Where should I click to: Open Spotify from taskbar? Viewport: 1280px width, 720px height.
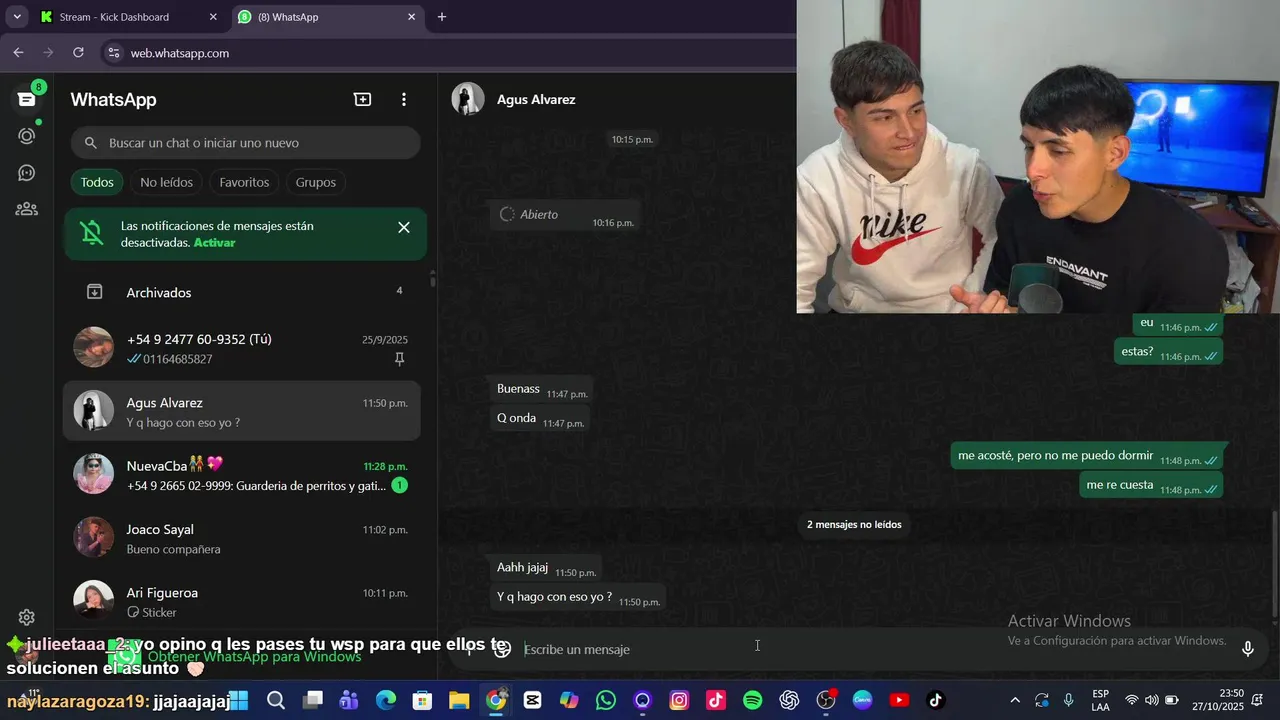coord(753,700)
